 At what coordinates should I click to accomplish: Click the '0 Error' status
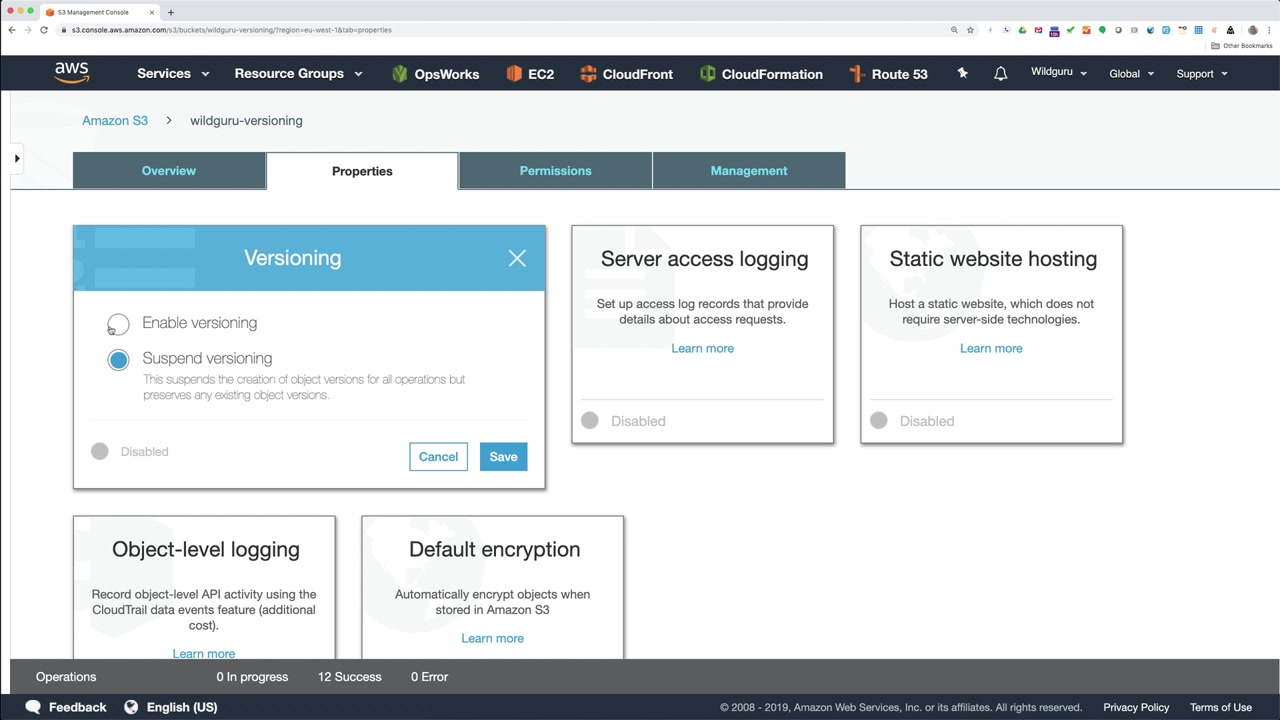pyautogui.click(x=429, y=677)
